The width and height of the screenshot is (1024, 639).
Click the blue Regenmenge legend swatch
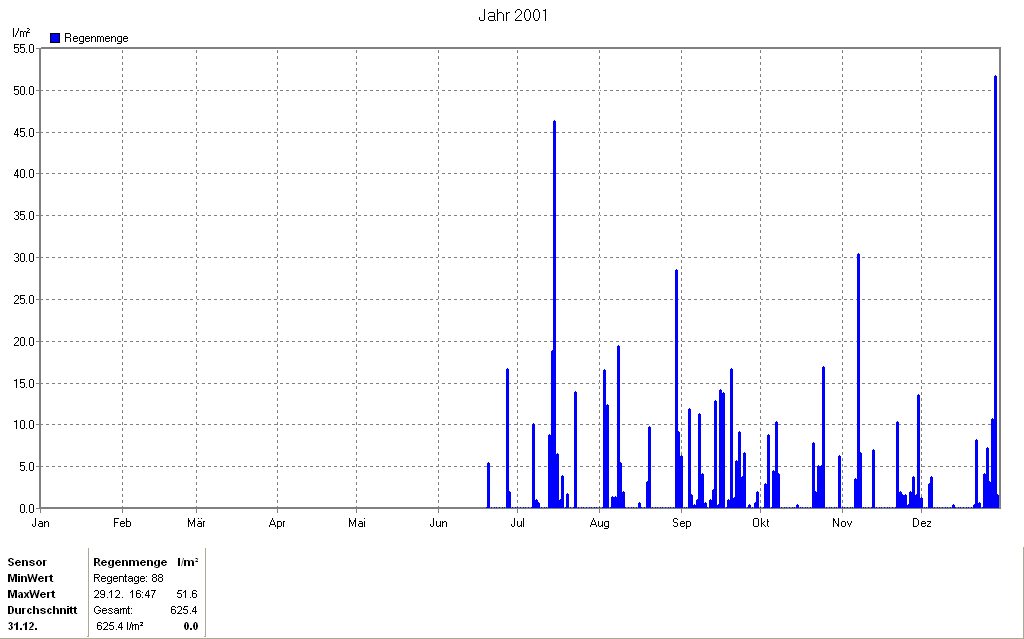(x=55, y=38)
